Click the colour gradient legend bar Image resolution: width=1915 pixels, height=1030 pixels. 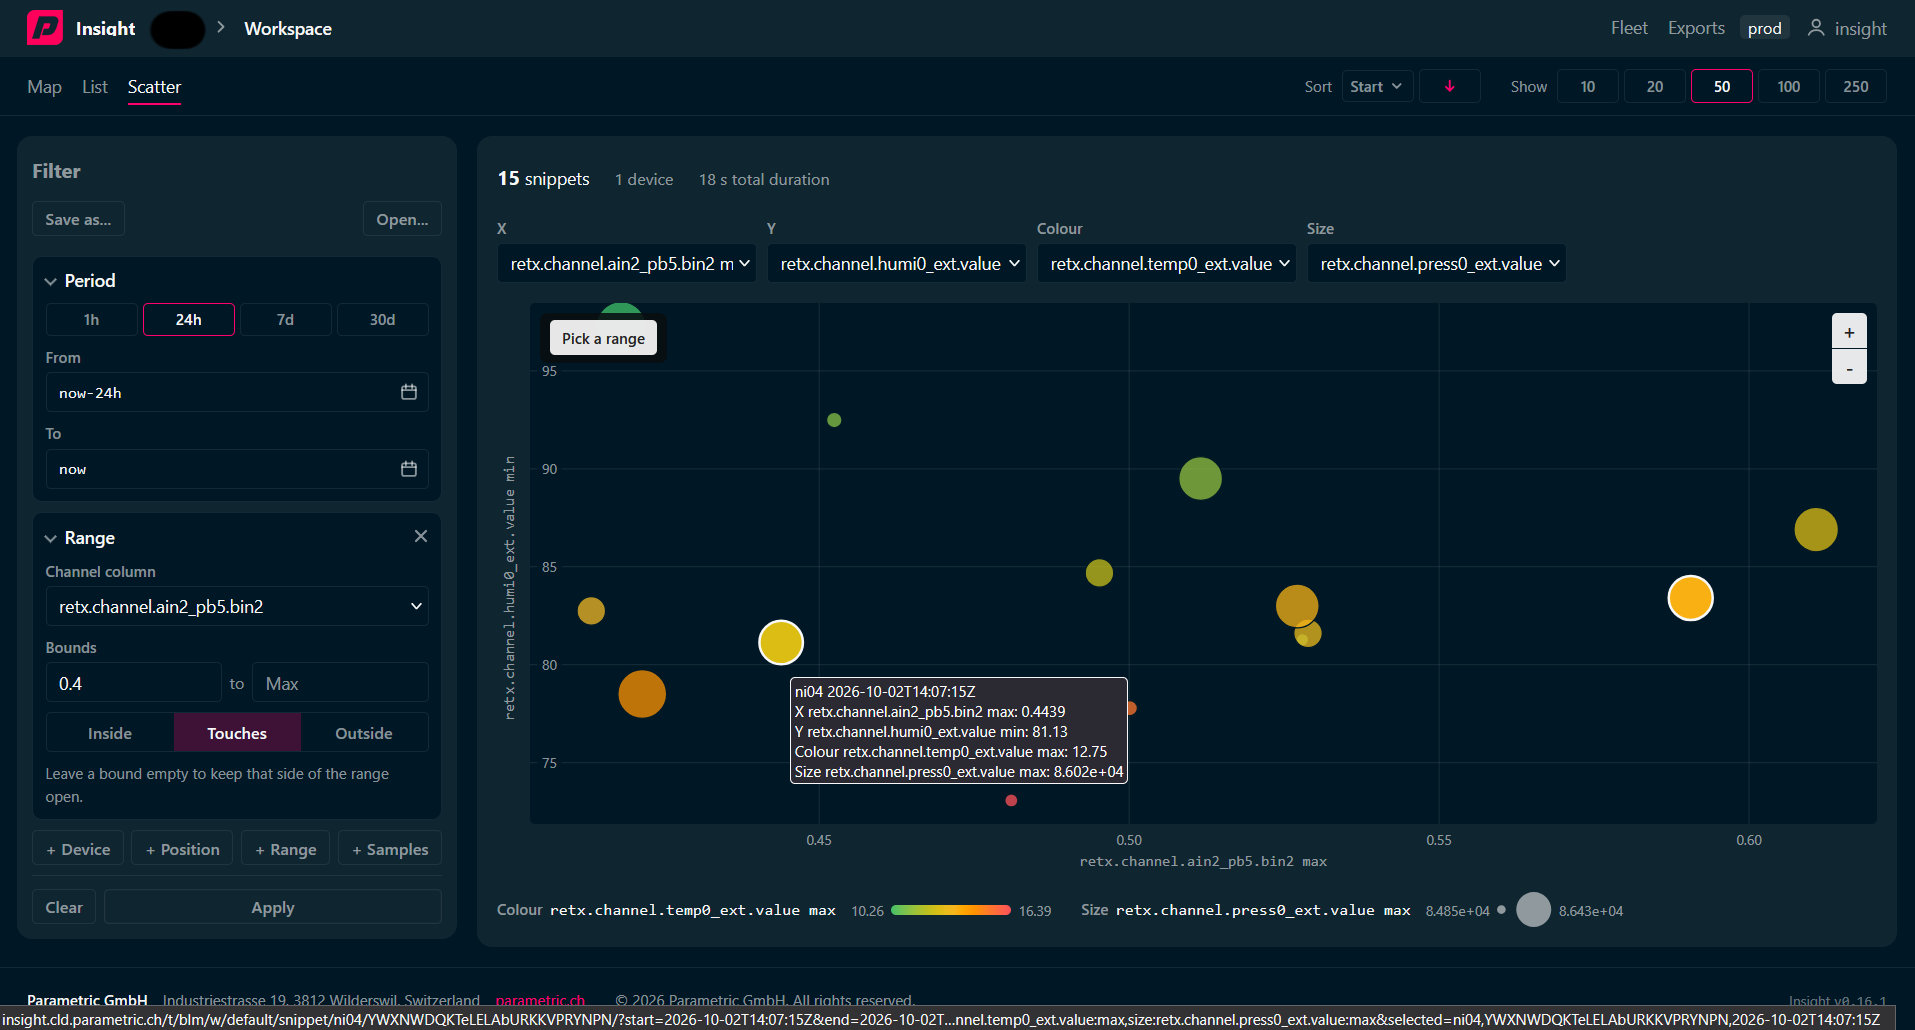950,910
